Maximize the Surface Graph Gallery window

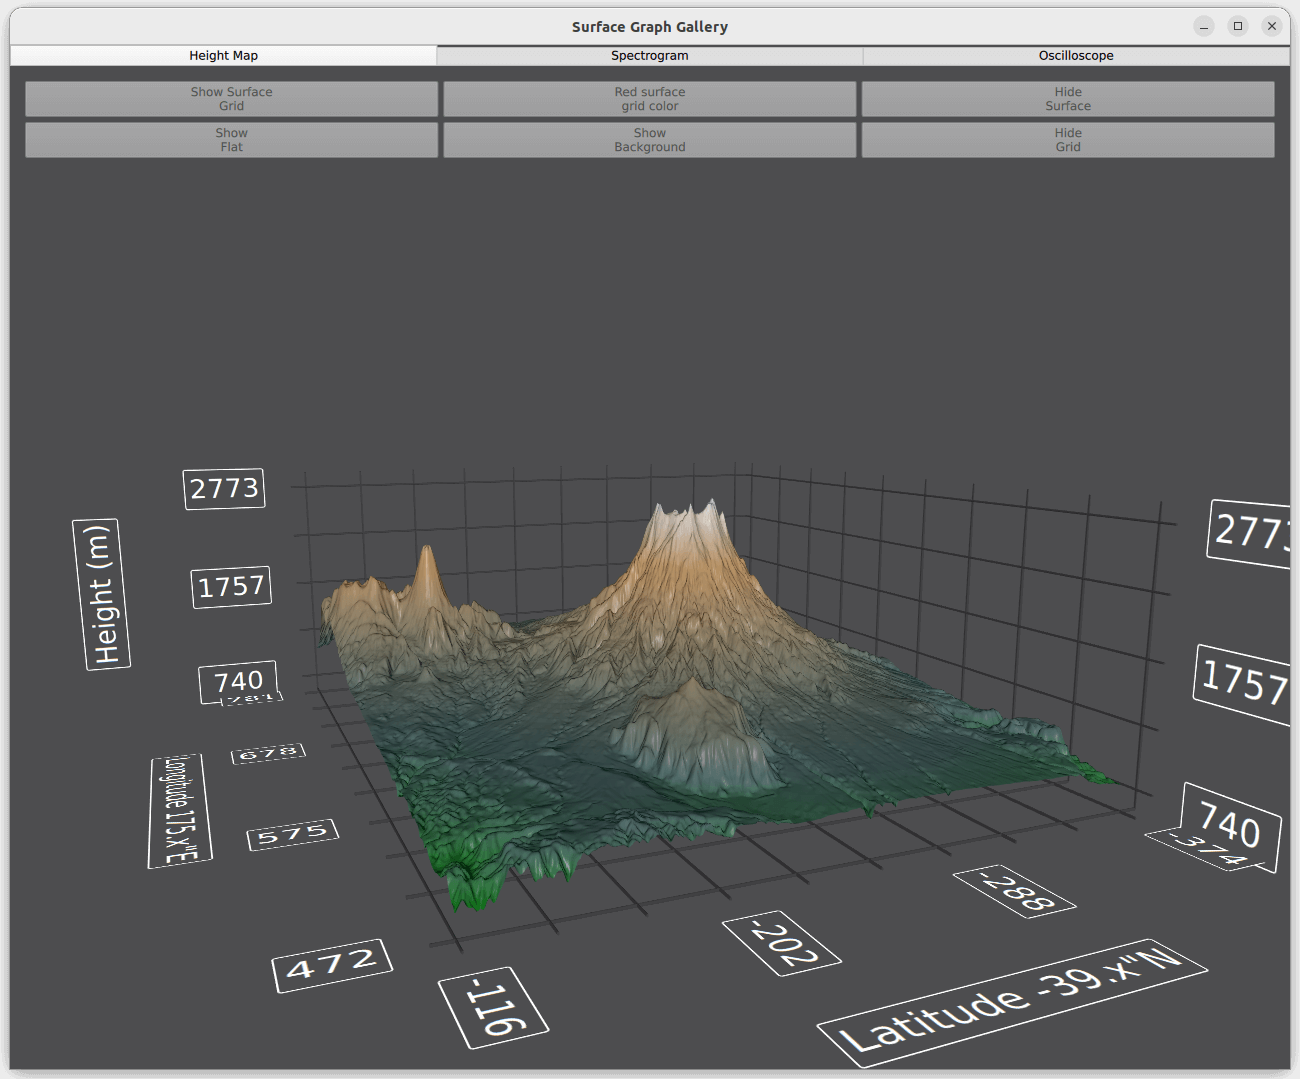pos(1238,27)
